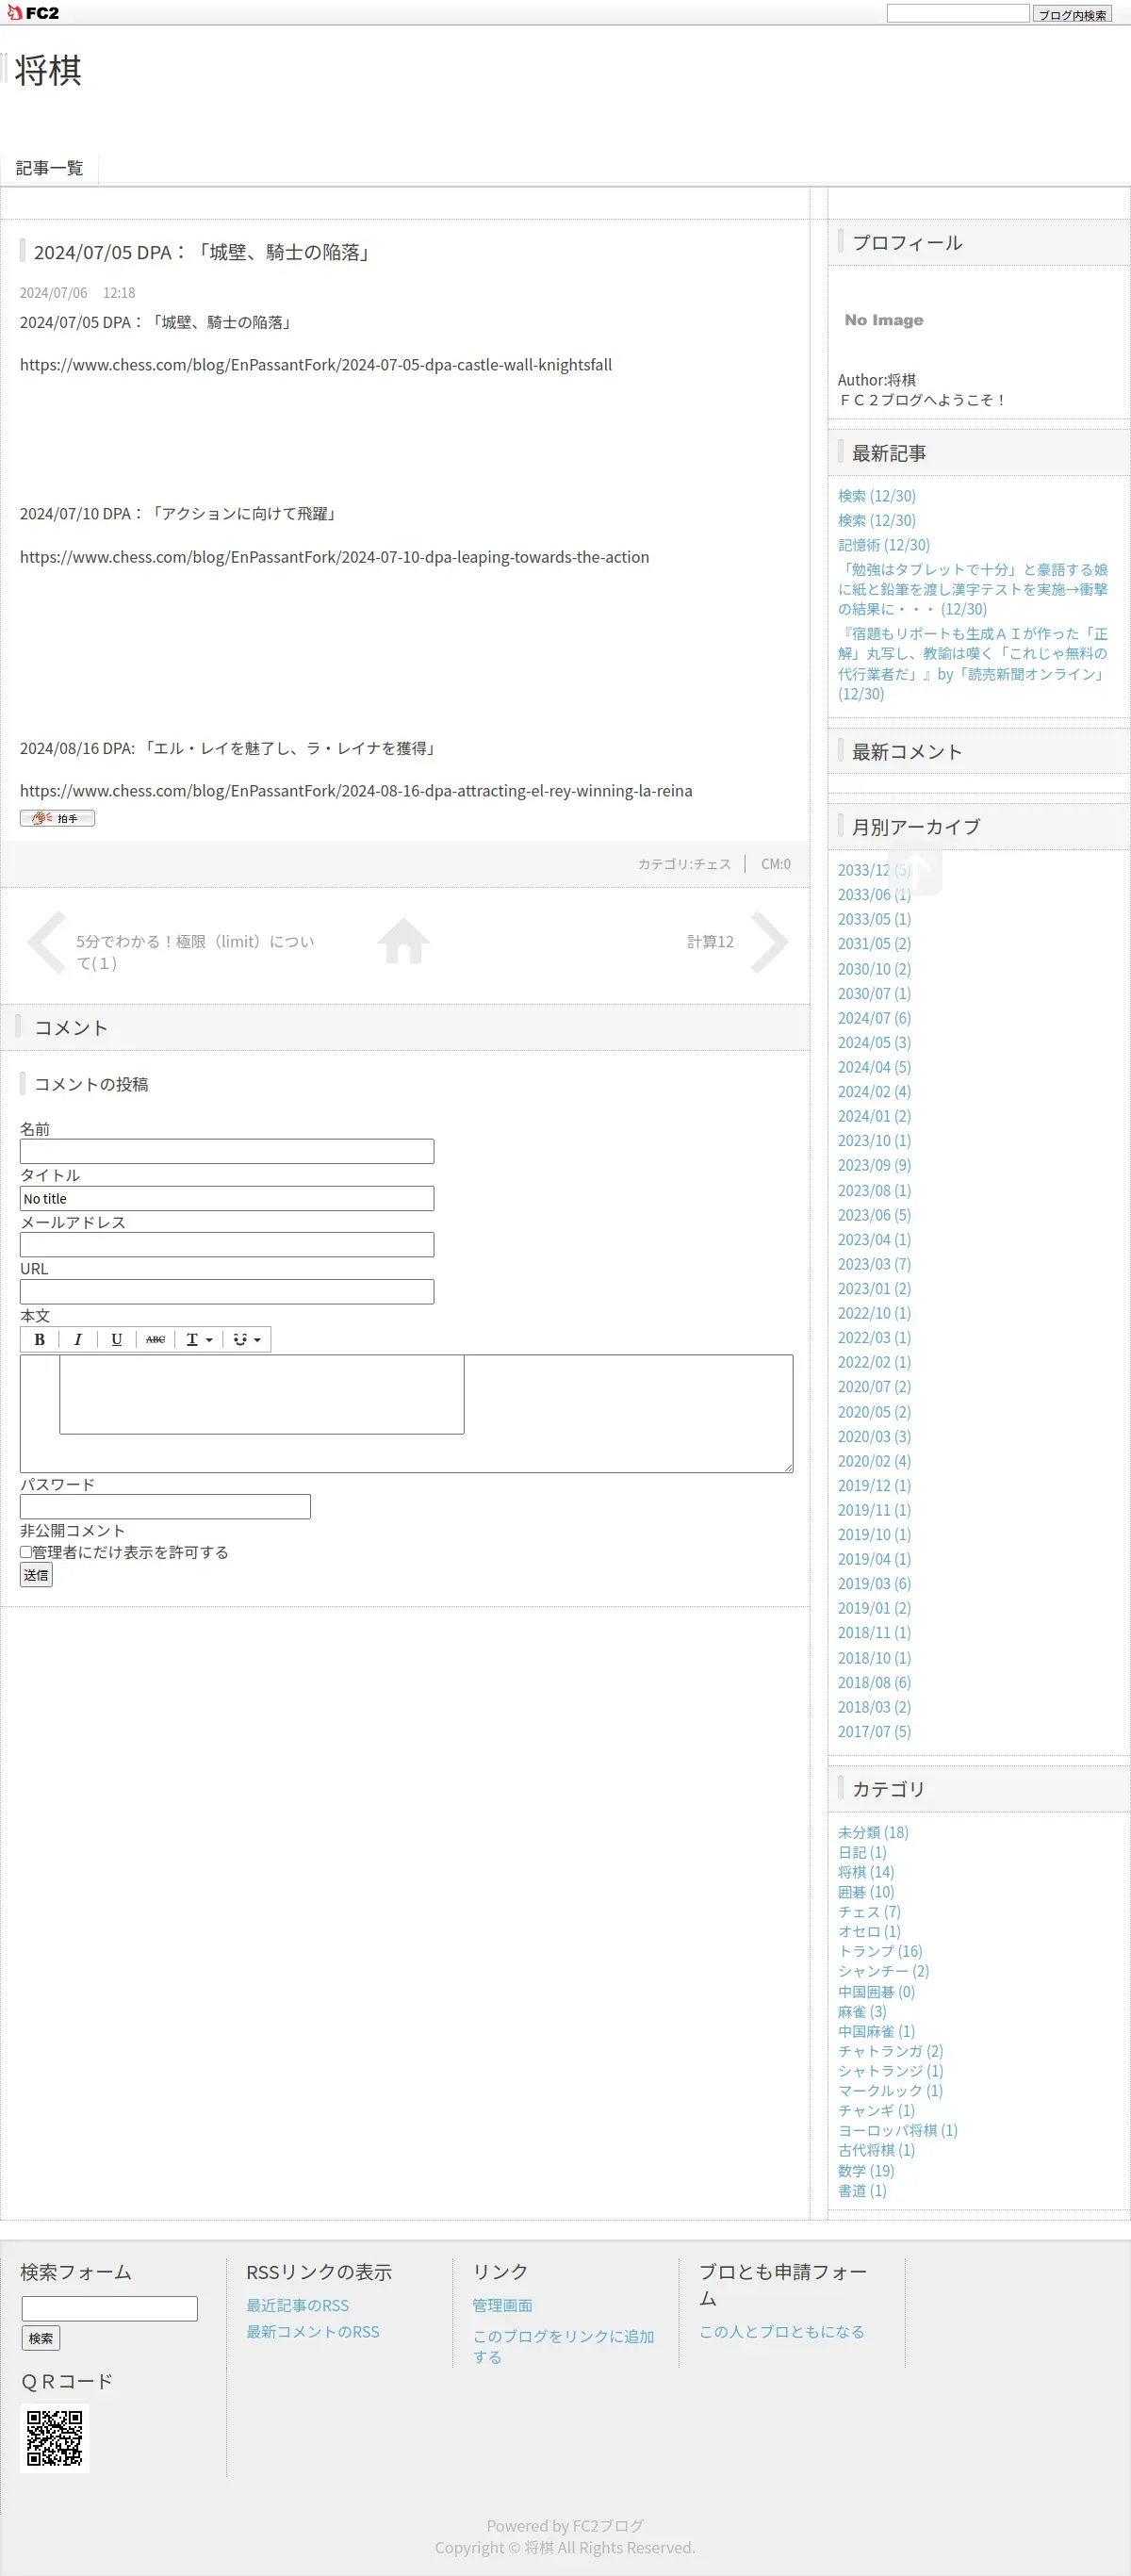Click この人とブロともになる link
This screenshot has width=1131, height=2576.
(x=781, y=2331)
